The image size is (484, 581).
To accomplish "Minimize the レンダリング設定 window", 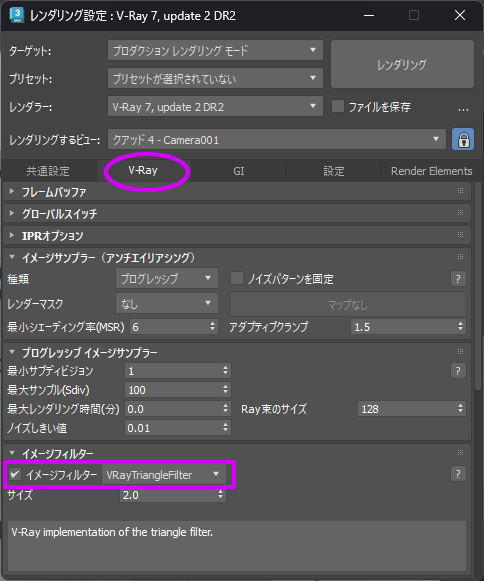I will click(368, 15).
